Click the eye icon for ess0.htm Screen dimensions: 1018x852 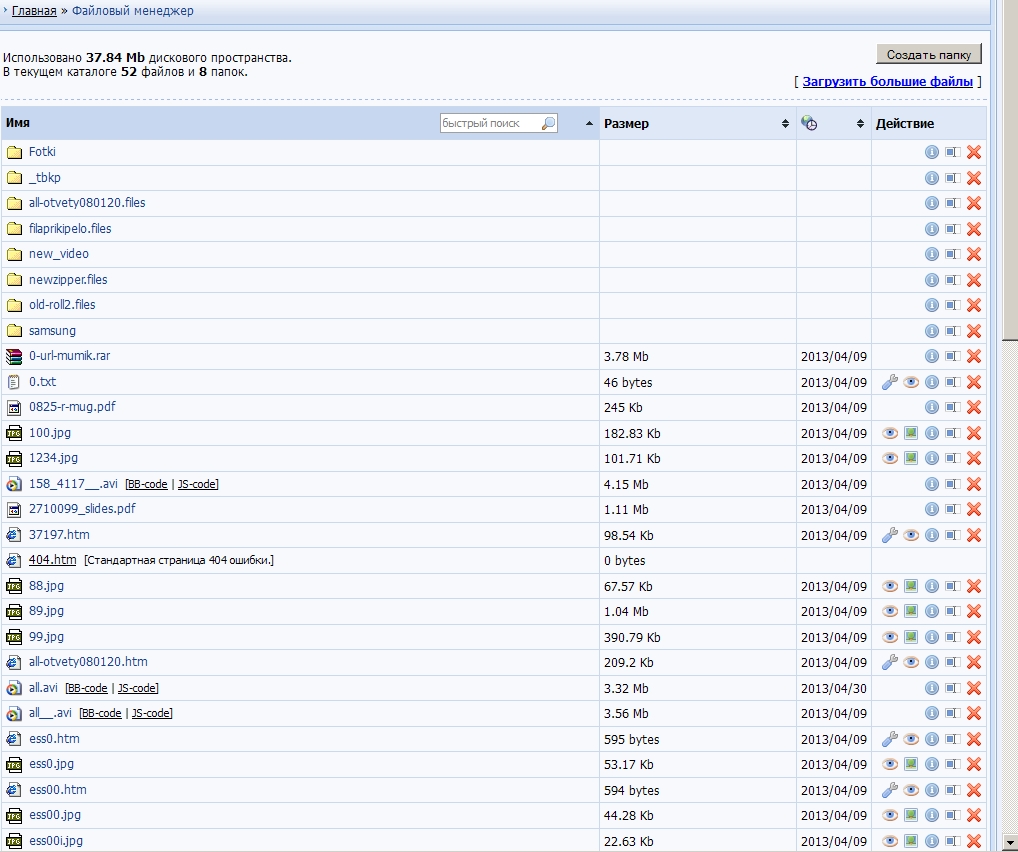pyautogui.click(x=911, y=739)
